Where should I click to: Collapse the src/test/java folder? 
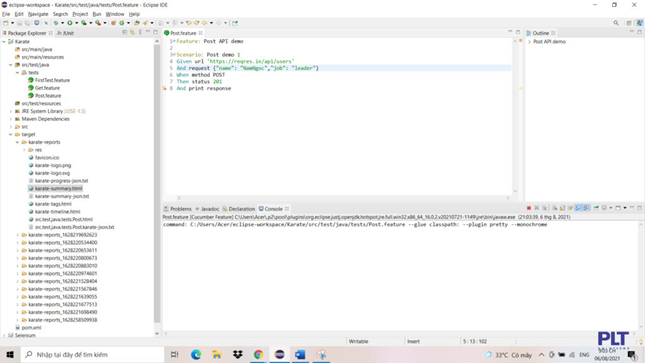tap(11, 65)
